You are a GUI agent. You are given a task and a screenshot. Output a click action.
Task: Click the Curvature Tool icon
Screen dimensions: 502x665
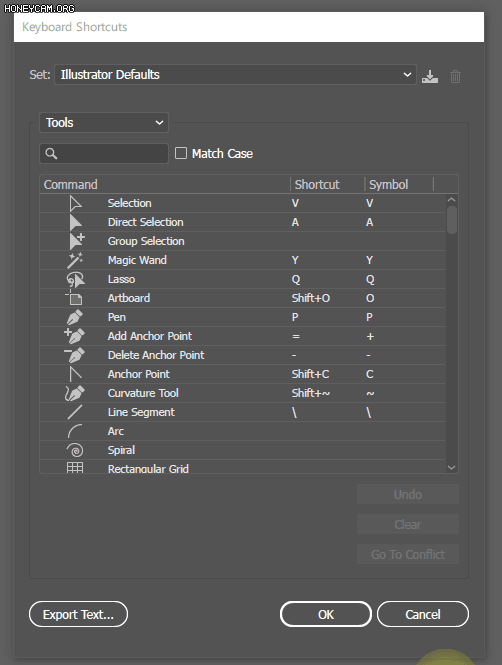click(75, 393)
